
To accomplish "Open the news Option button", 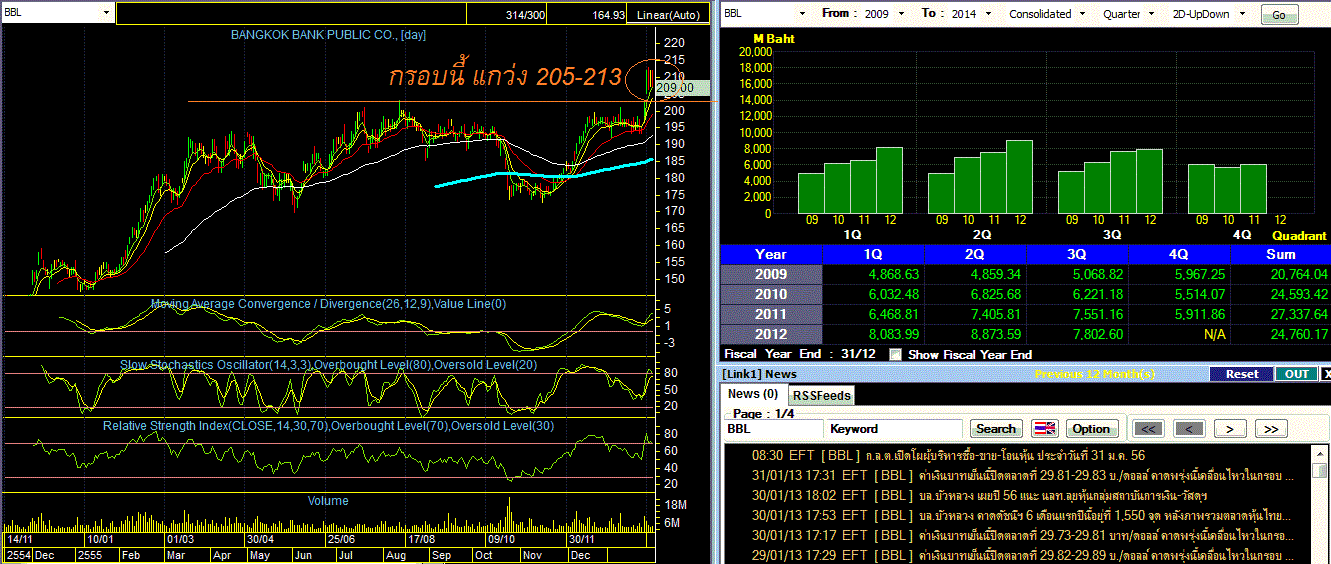I will click(x=1091, y=428).
